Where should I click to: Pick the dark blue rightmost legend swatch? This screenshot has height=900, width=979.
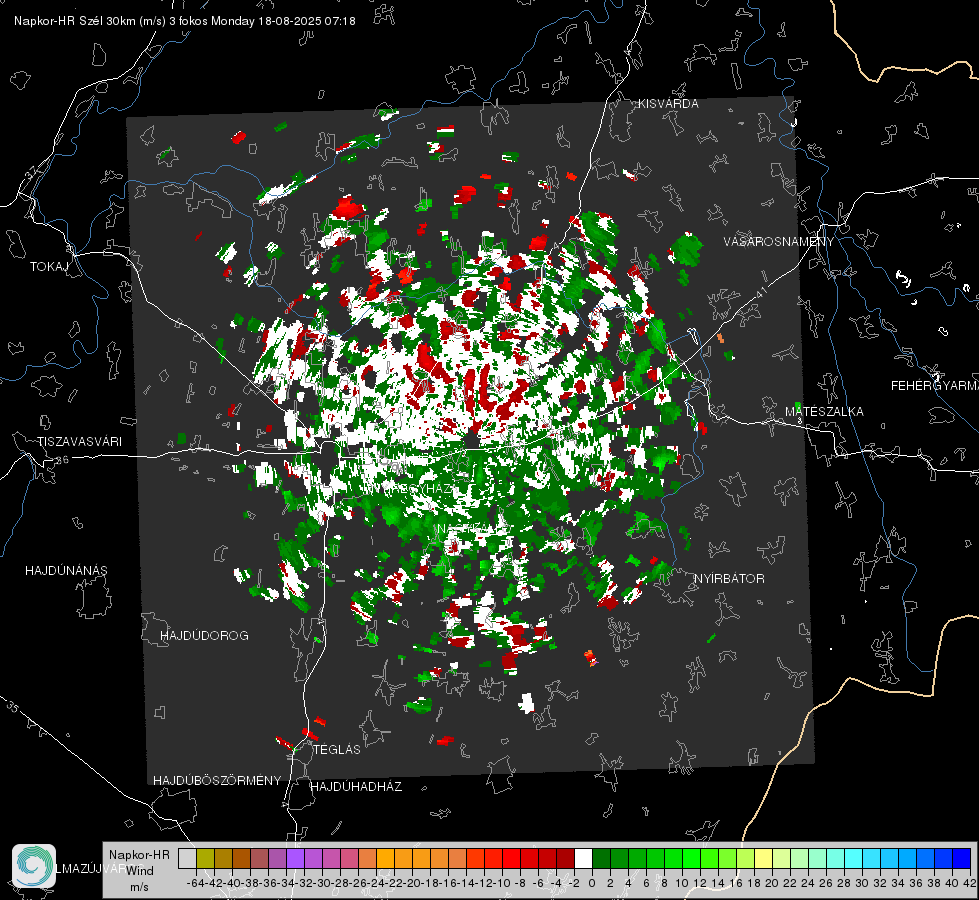pos(962,859)
